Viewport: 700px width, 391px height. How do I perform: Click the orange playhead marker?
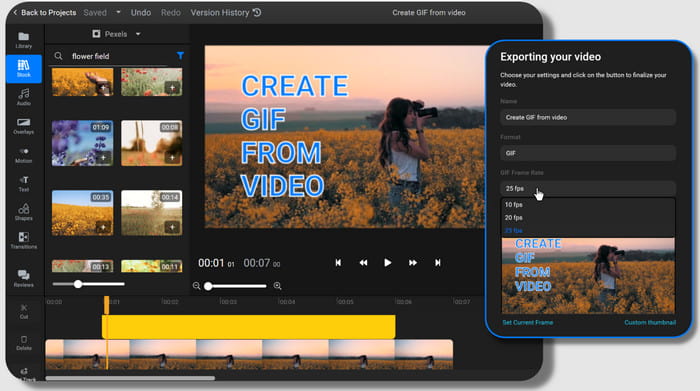(x=106, y=305)
